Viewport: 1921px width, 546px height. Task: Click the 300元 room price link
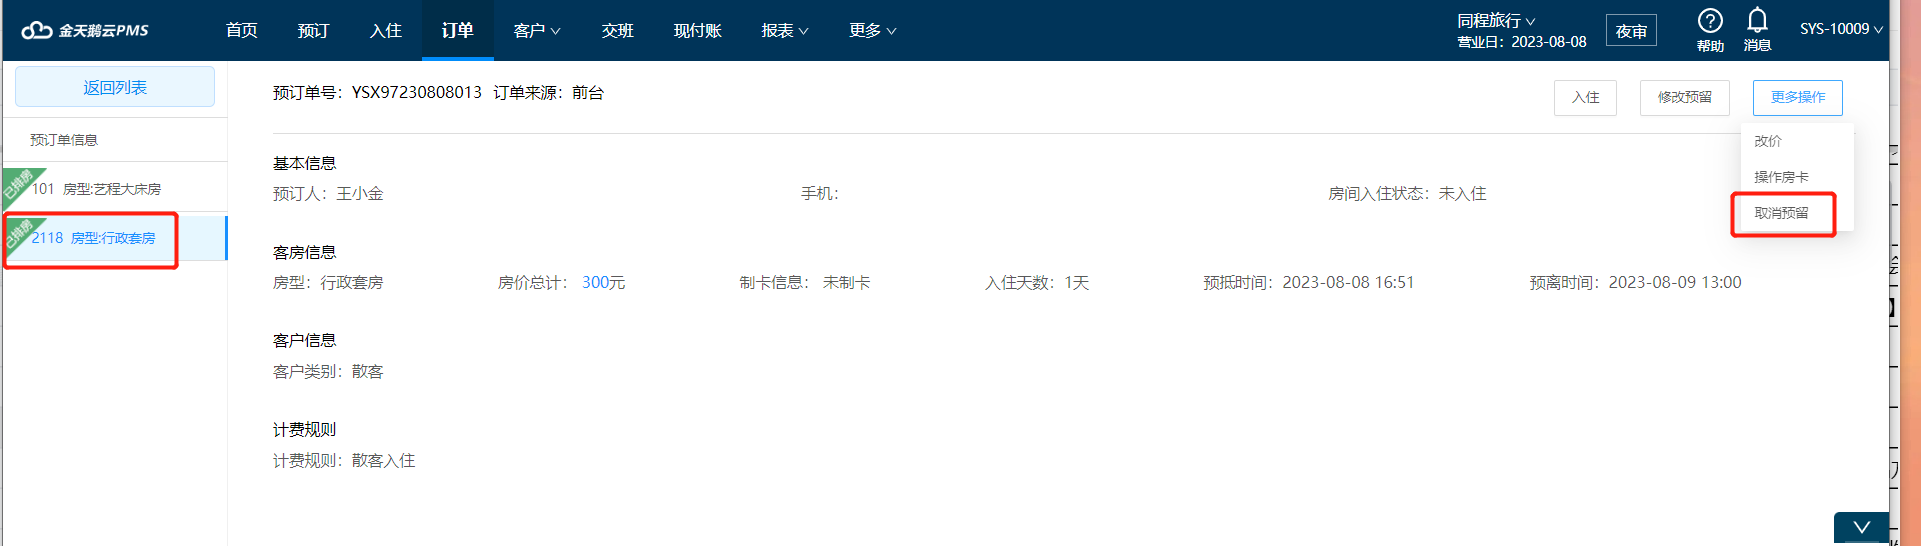[603, 283]
